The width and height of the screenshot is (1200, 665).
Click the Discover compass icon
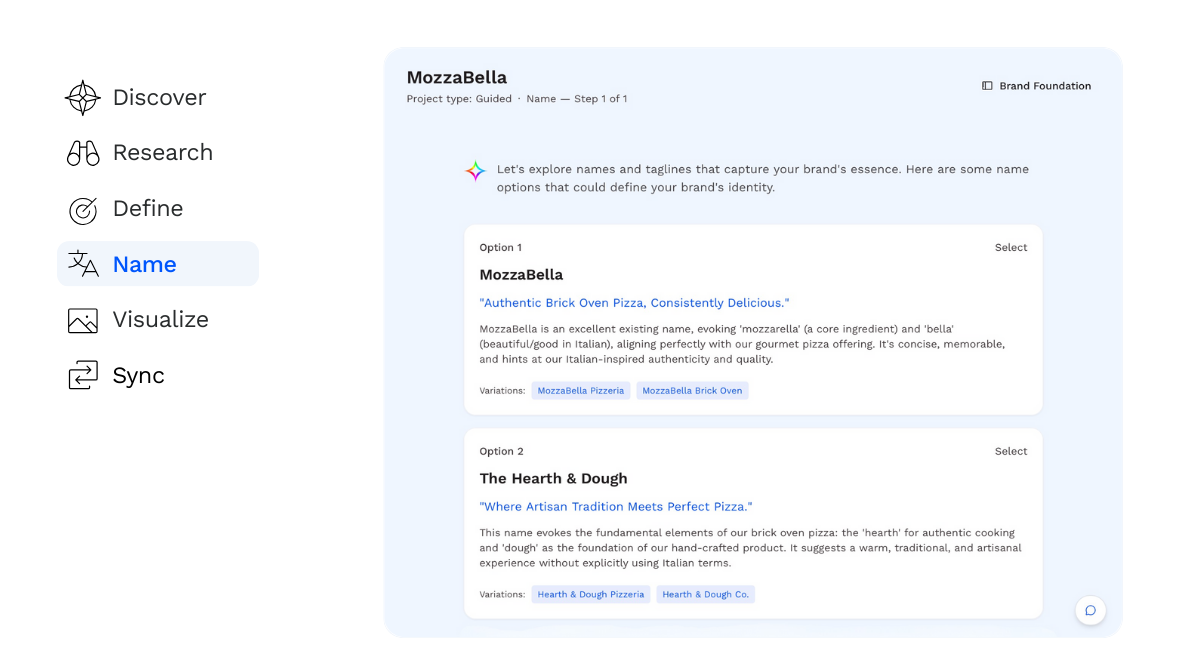pos(83,98)
